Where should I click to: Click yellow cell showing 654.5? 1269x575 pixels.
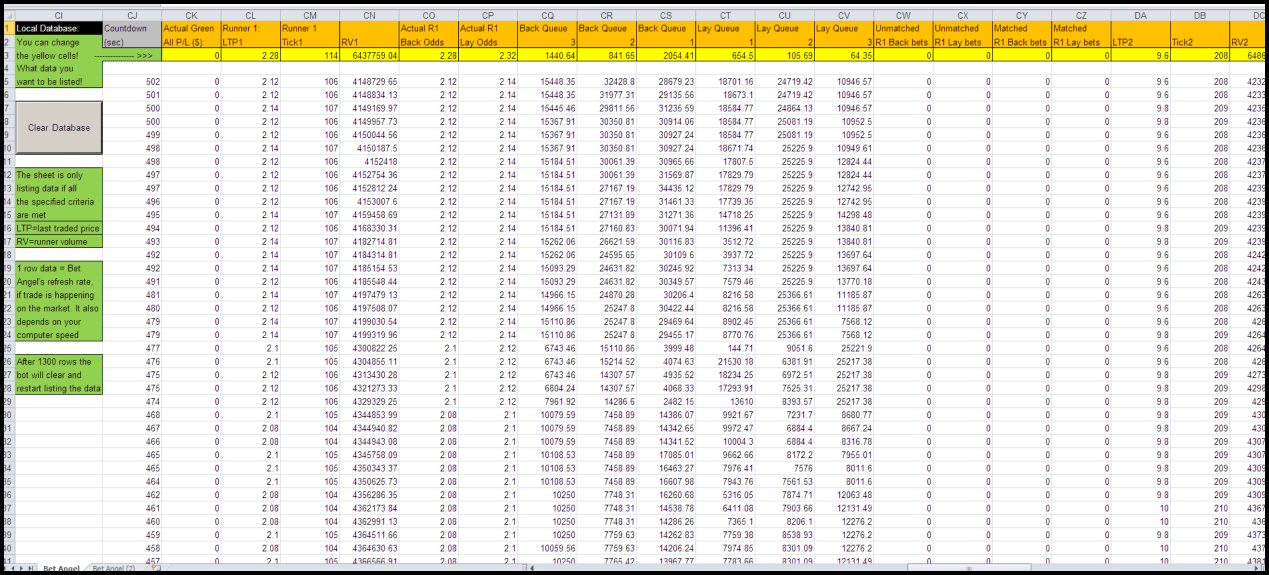click(x=725, y=56)
